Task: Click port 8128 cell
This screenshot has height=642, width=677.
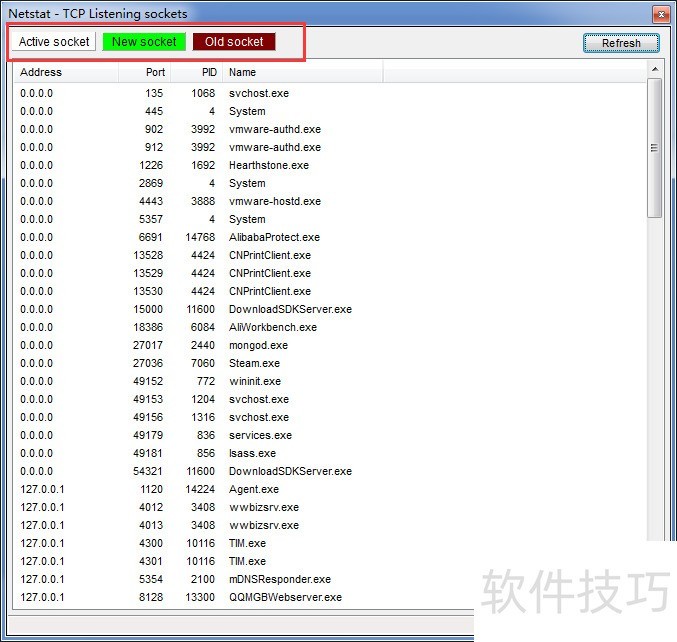Action: point(151,597)
